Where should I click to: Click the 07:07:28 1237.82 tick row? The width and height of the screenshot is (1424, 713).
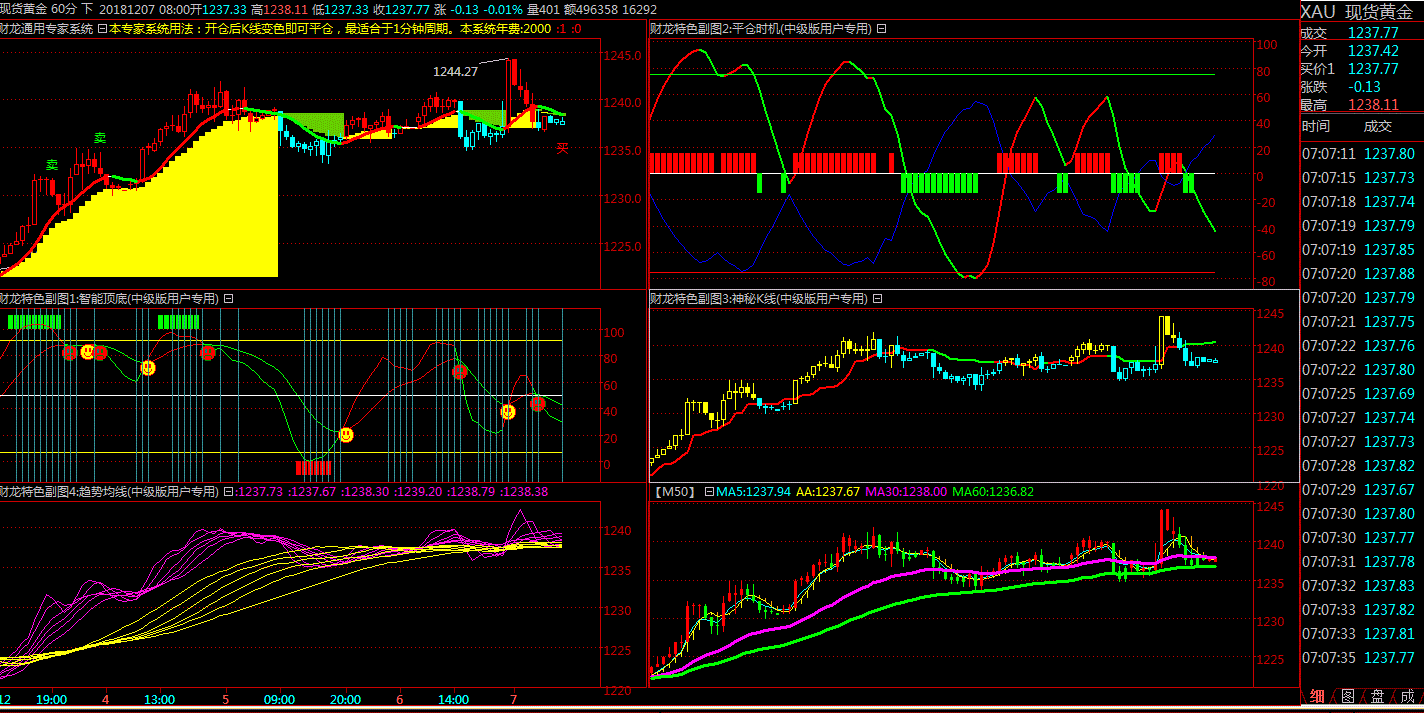(1361, 466)
